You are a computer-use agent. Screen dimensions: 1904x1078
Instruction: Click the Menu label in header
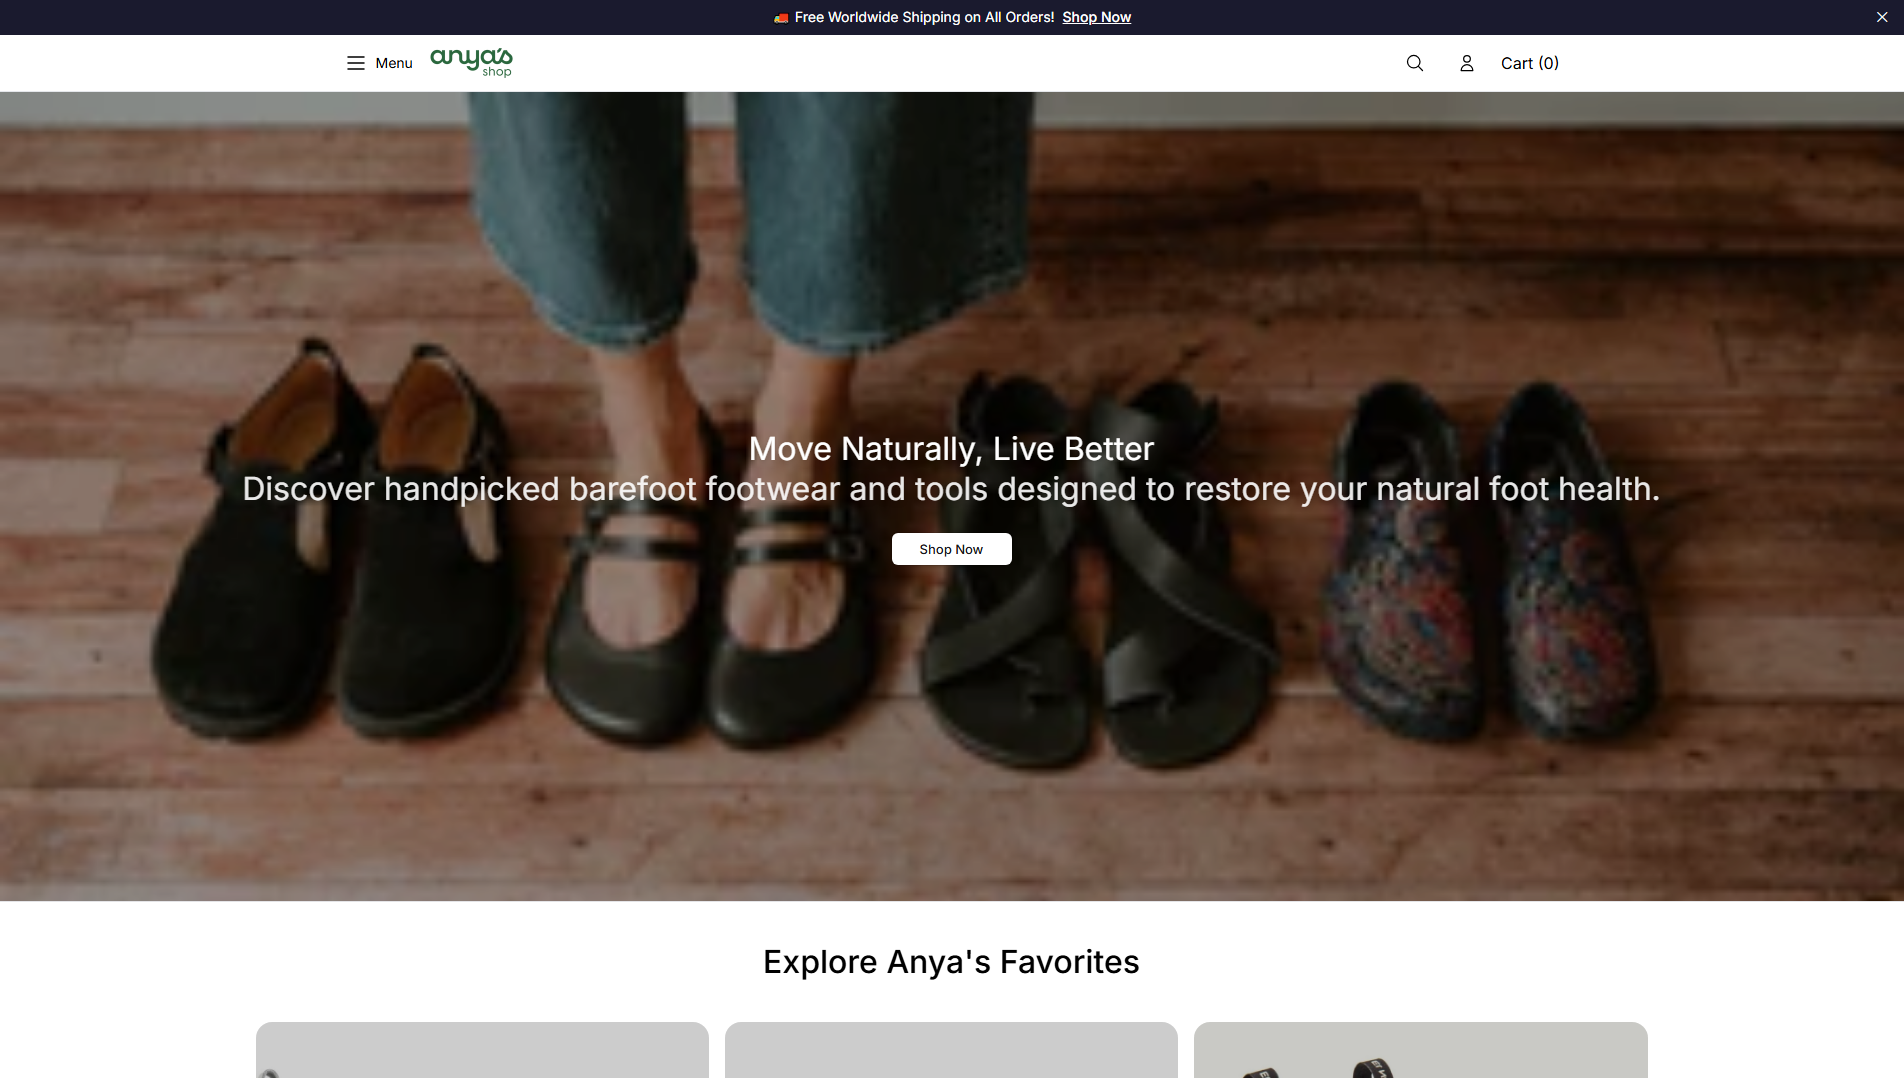click(394, 63)
